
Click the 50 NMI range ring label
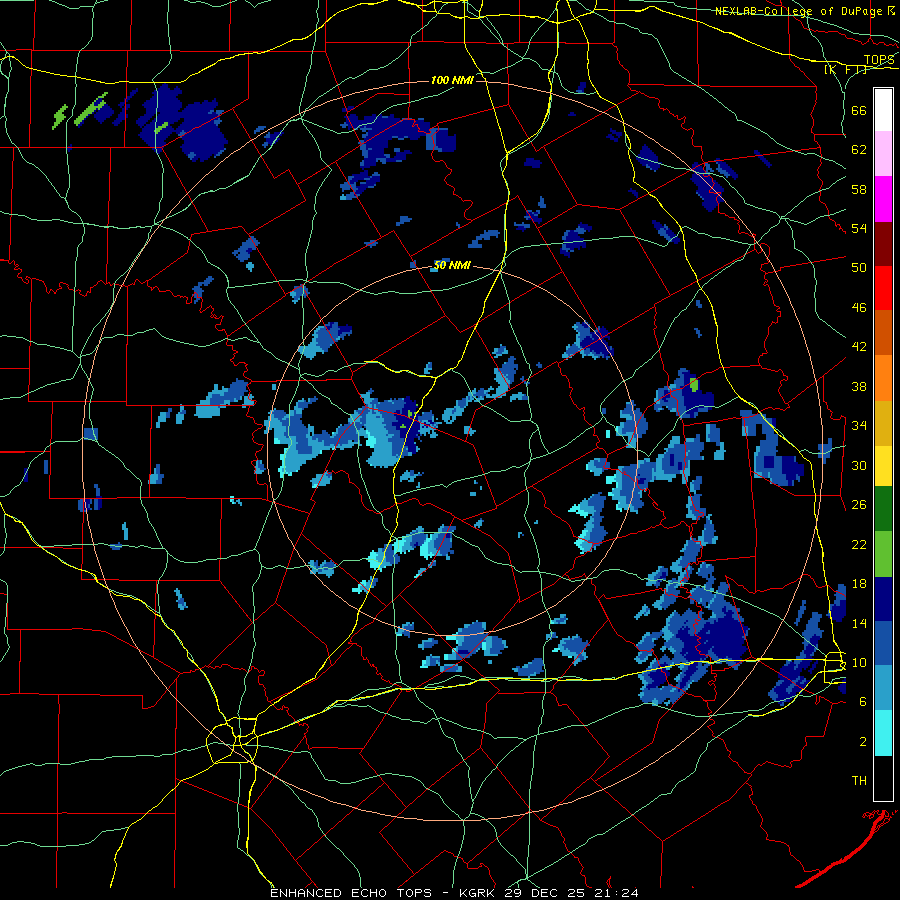452,265
